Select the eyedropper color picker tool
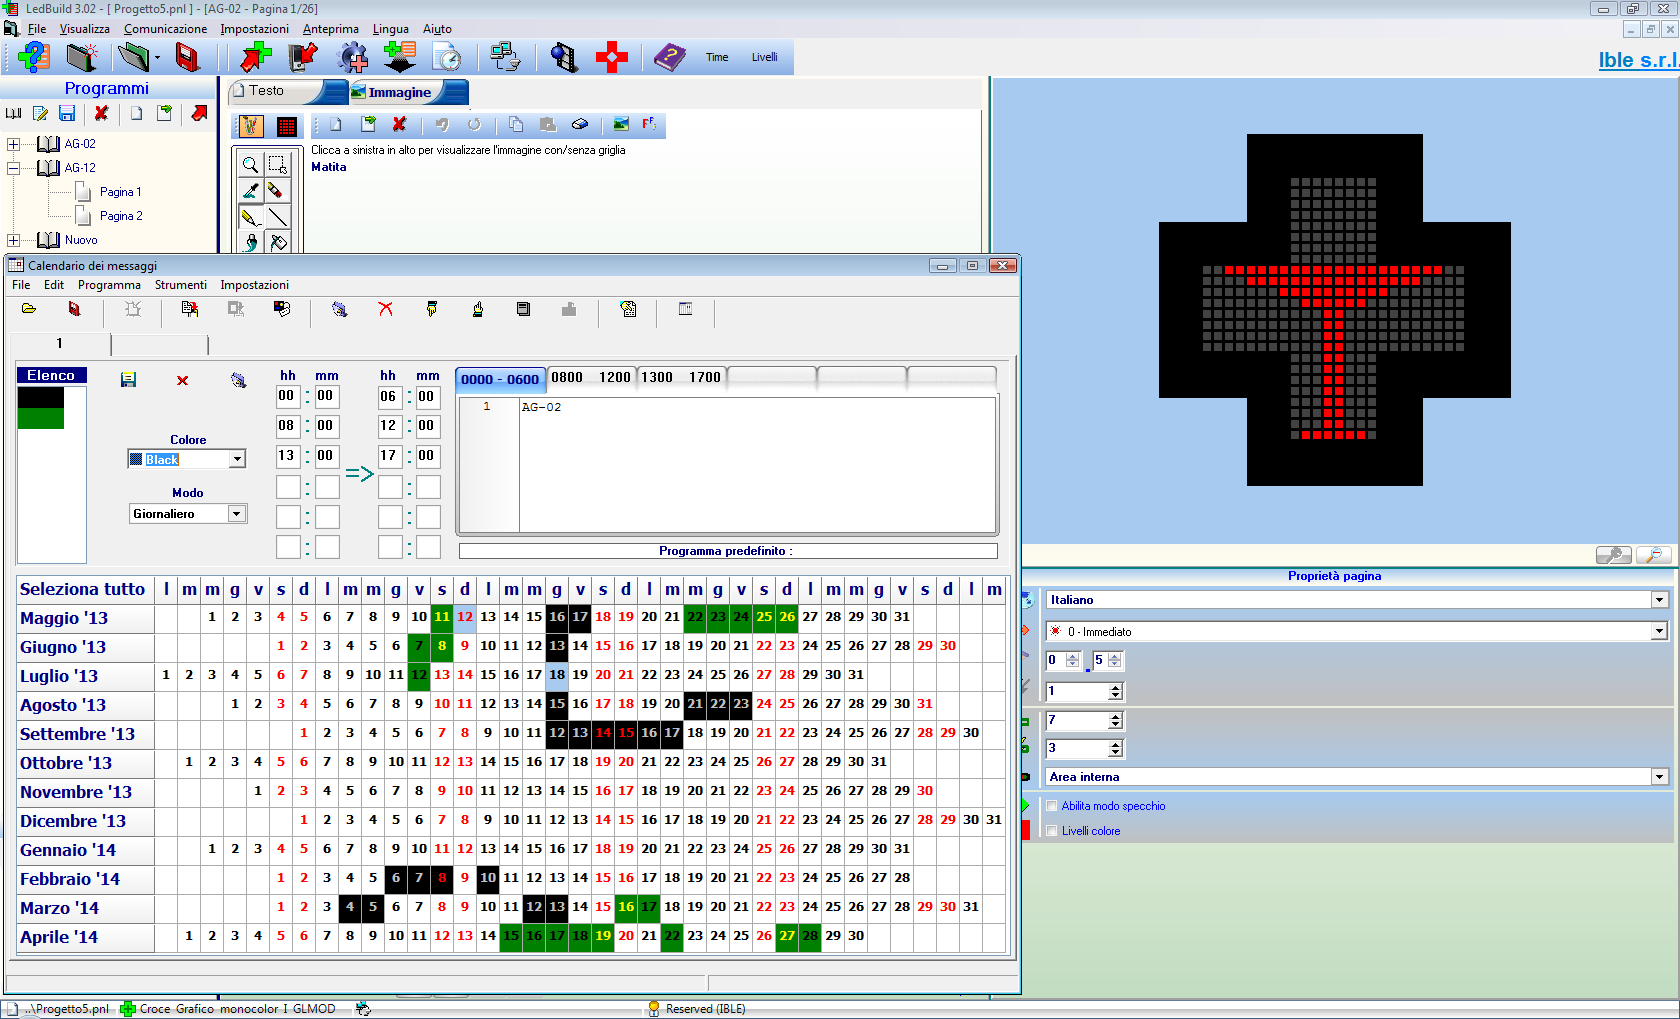 pos(250,190)
